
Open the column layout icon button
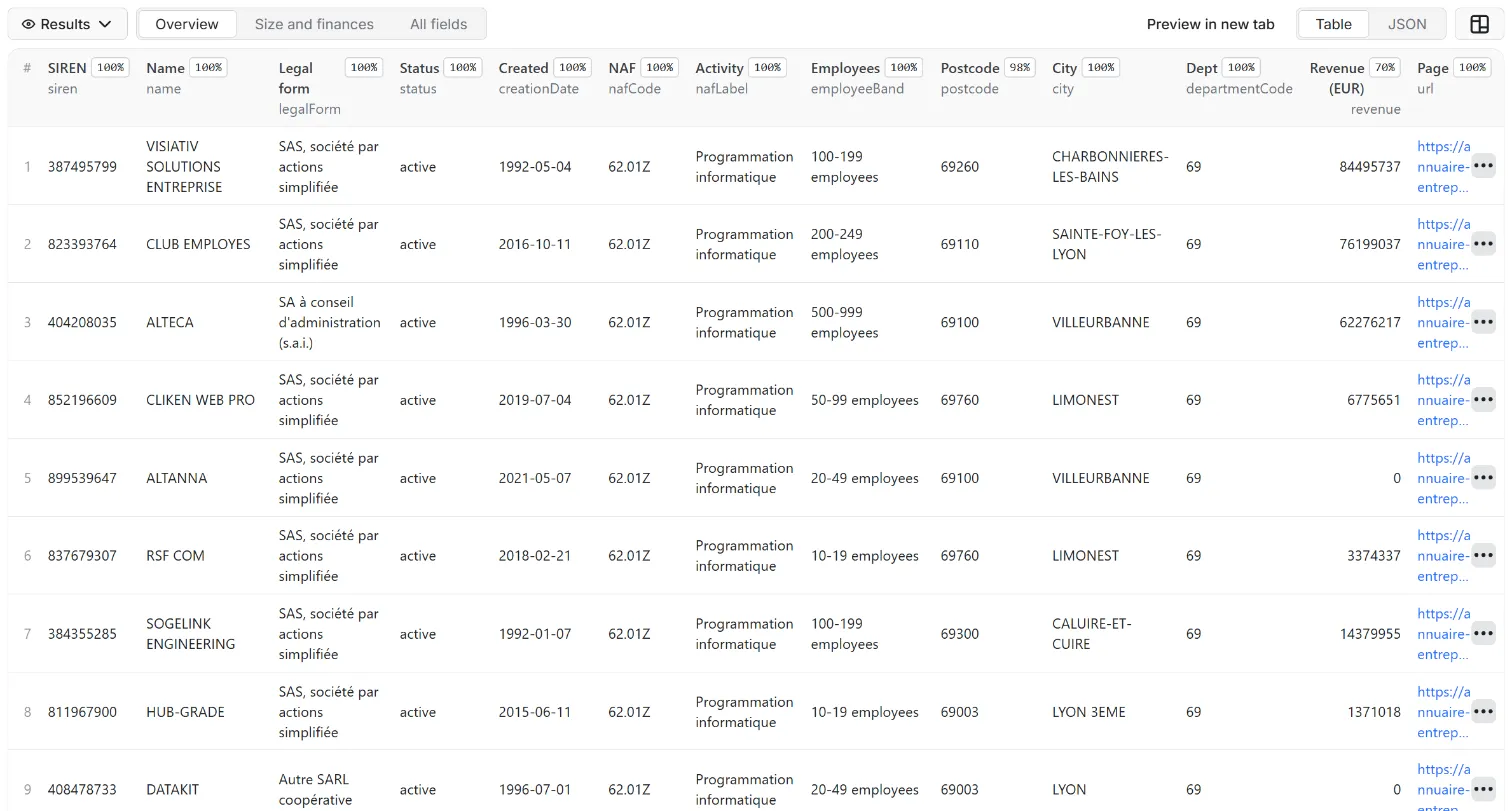click(1479, 24)
